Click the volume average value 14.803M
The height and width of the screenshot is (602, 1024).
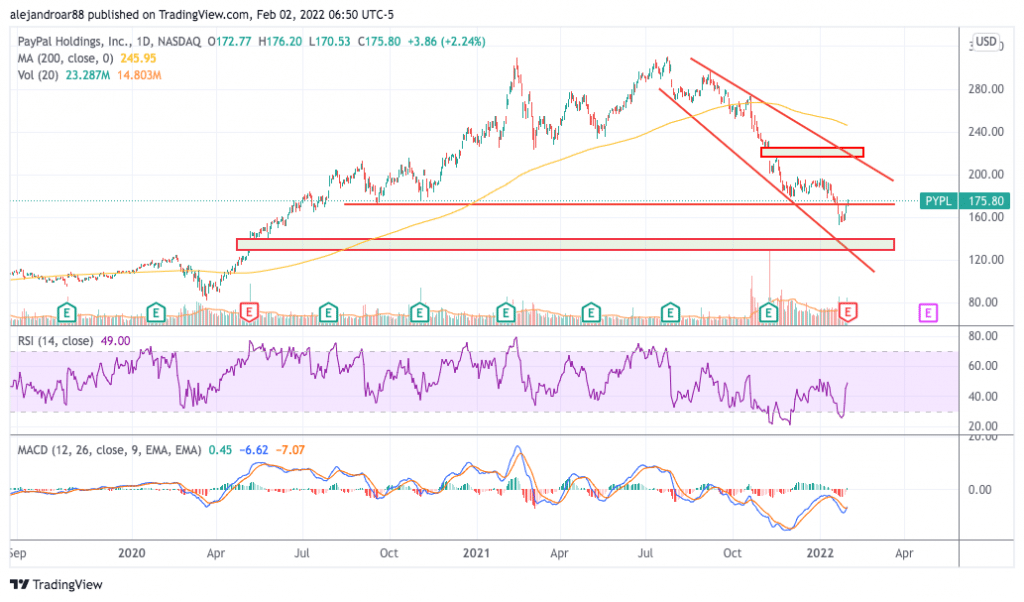coord(139,75)
